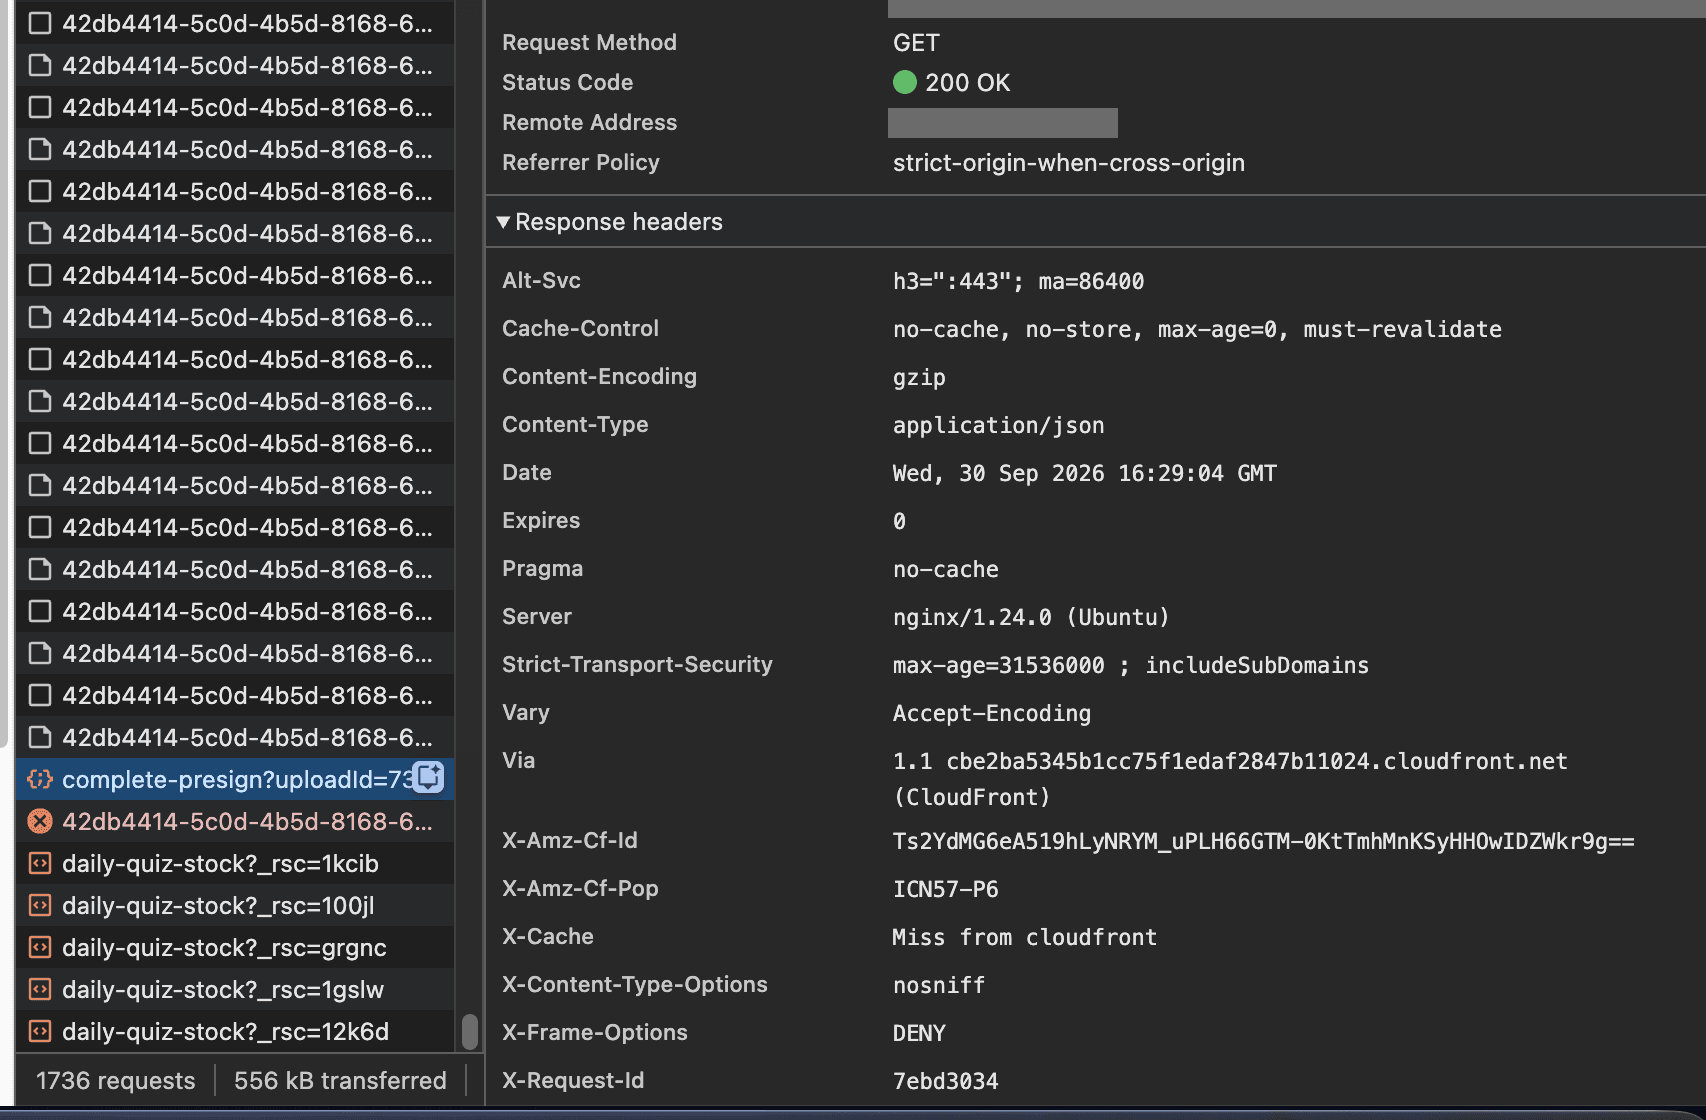
Task: Click the Vary Accept-Encoding header value
Action: pos(991,713)
